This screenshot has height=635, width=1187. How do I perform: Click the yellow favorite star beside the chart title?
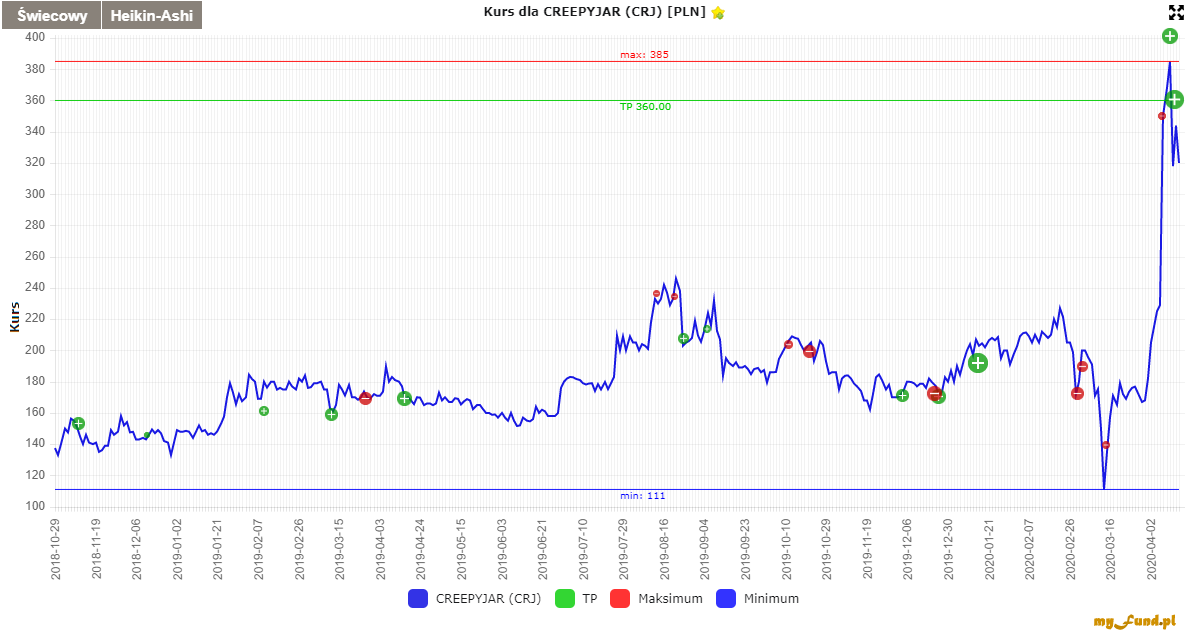coord(718,13)
